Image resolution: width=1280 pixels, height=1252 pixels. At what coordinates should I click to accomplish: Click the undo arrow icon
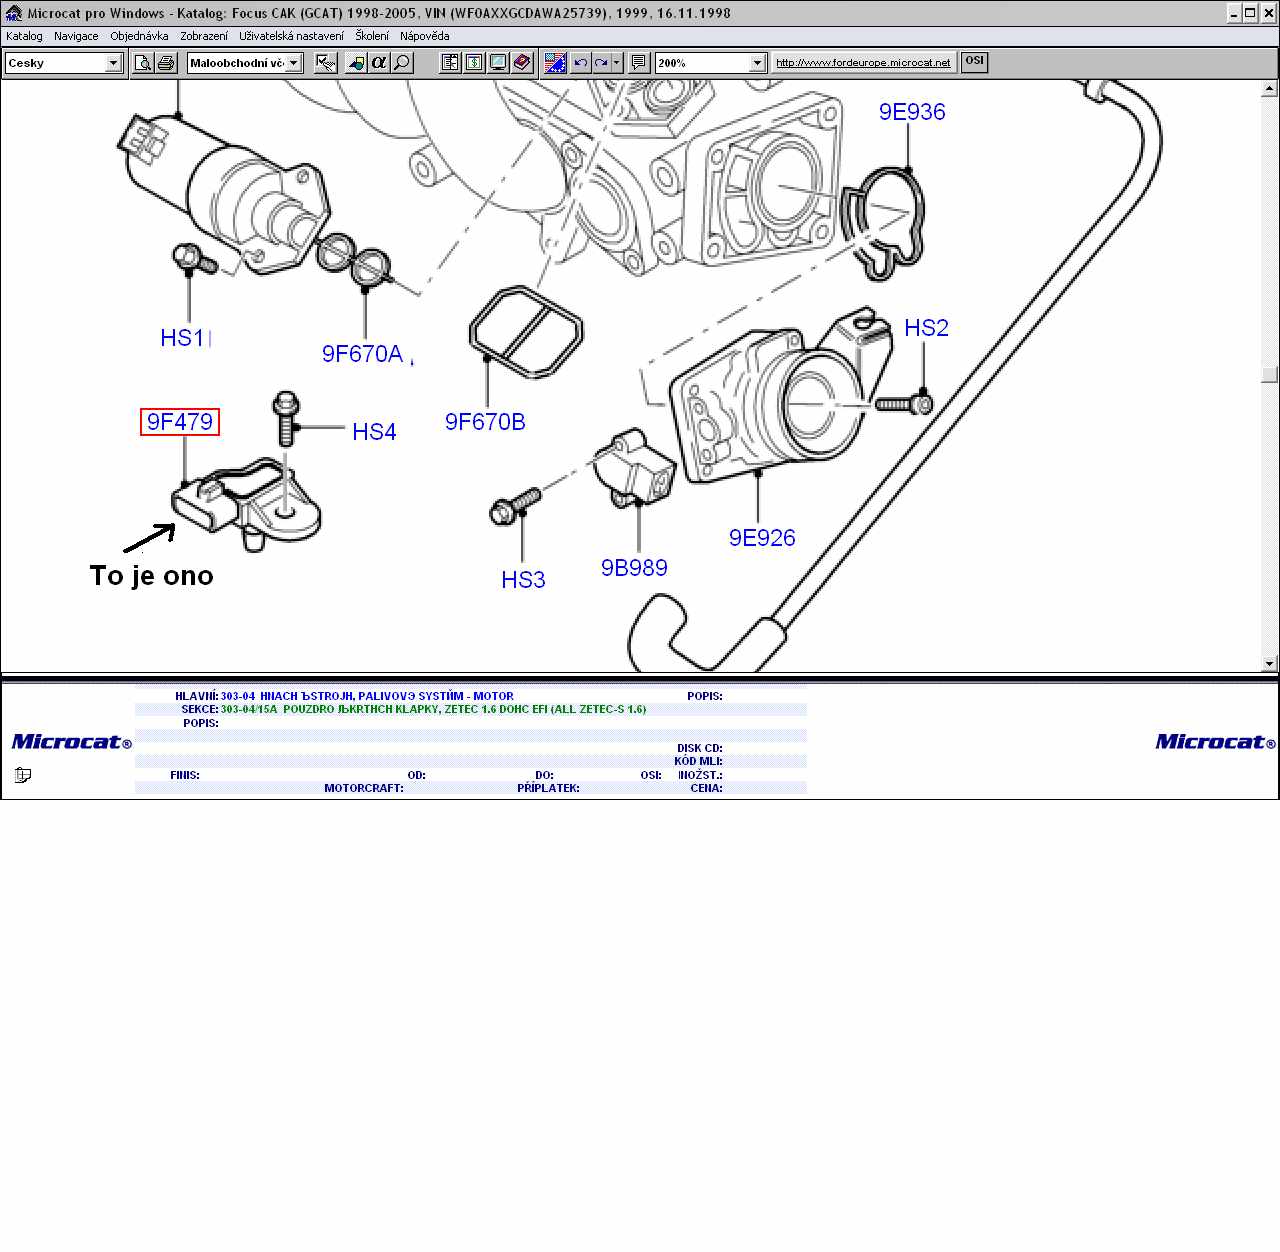[x=580, y=63]
